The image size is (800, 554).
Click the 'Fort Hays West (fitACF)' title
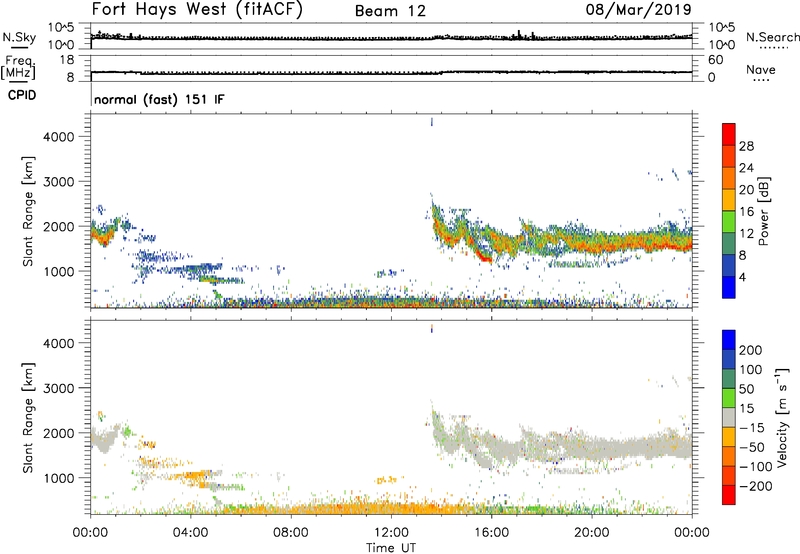pos(197,9)
